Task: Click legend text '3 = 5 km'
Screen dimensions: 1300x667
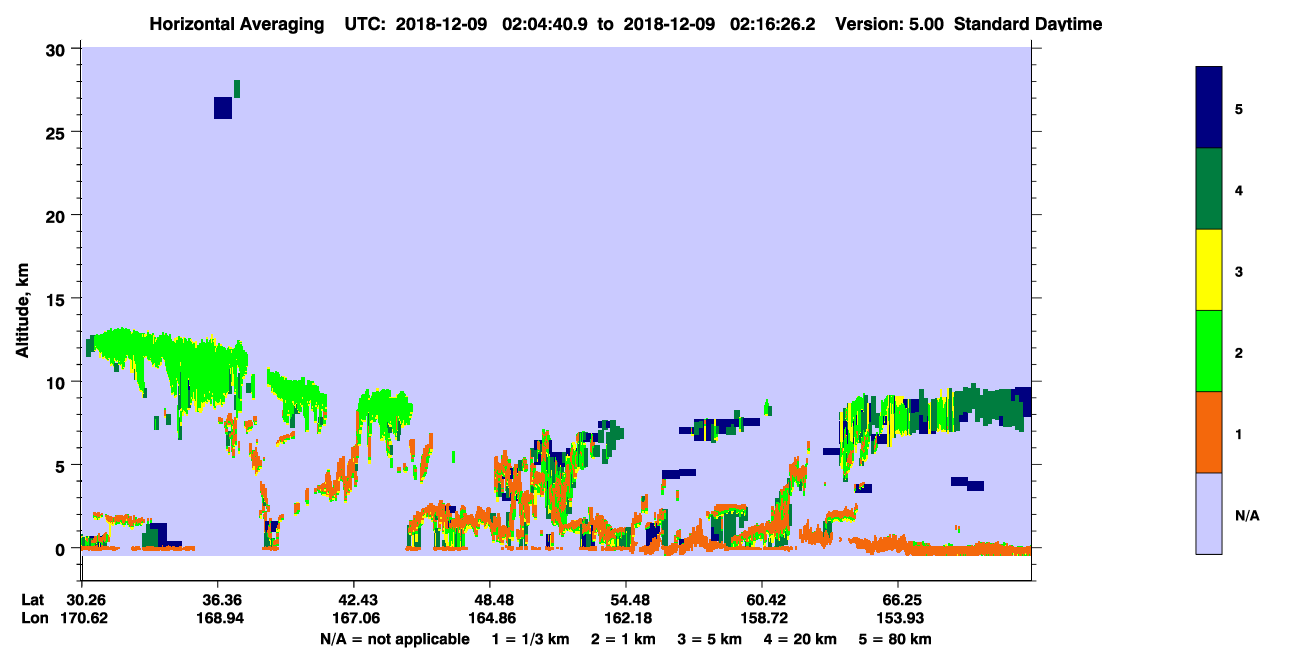Action: [710, 639]
